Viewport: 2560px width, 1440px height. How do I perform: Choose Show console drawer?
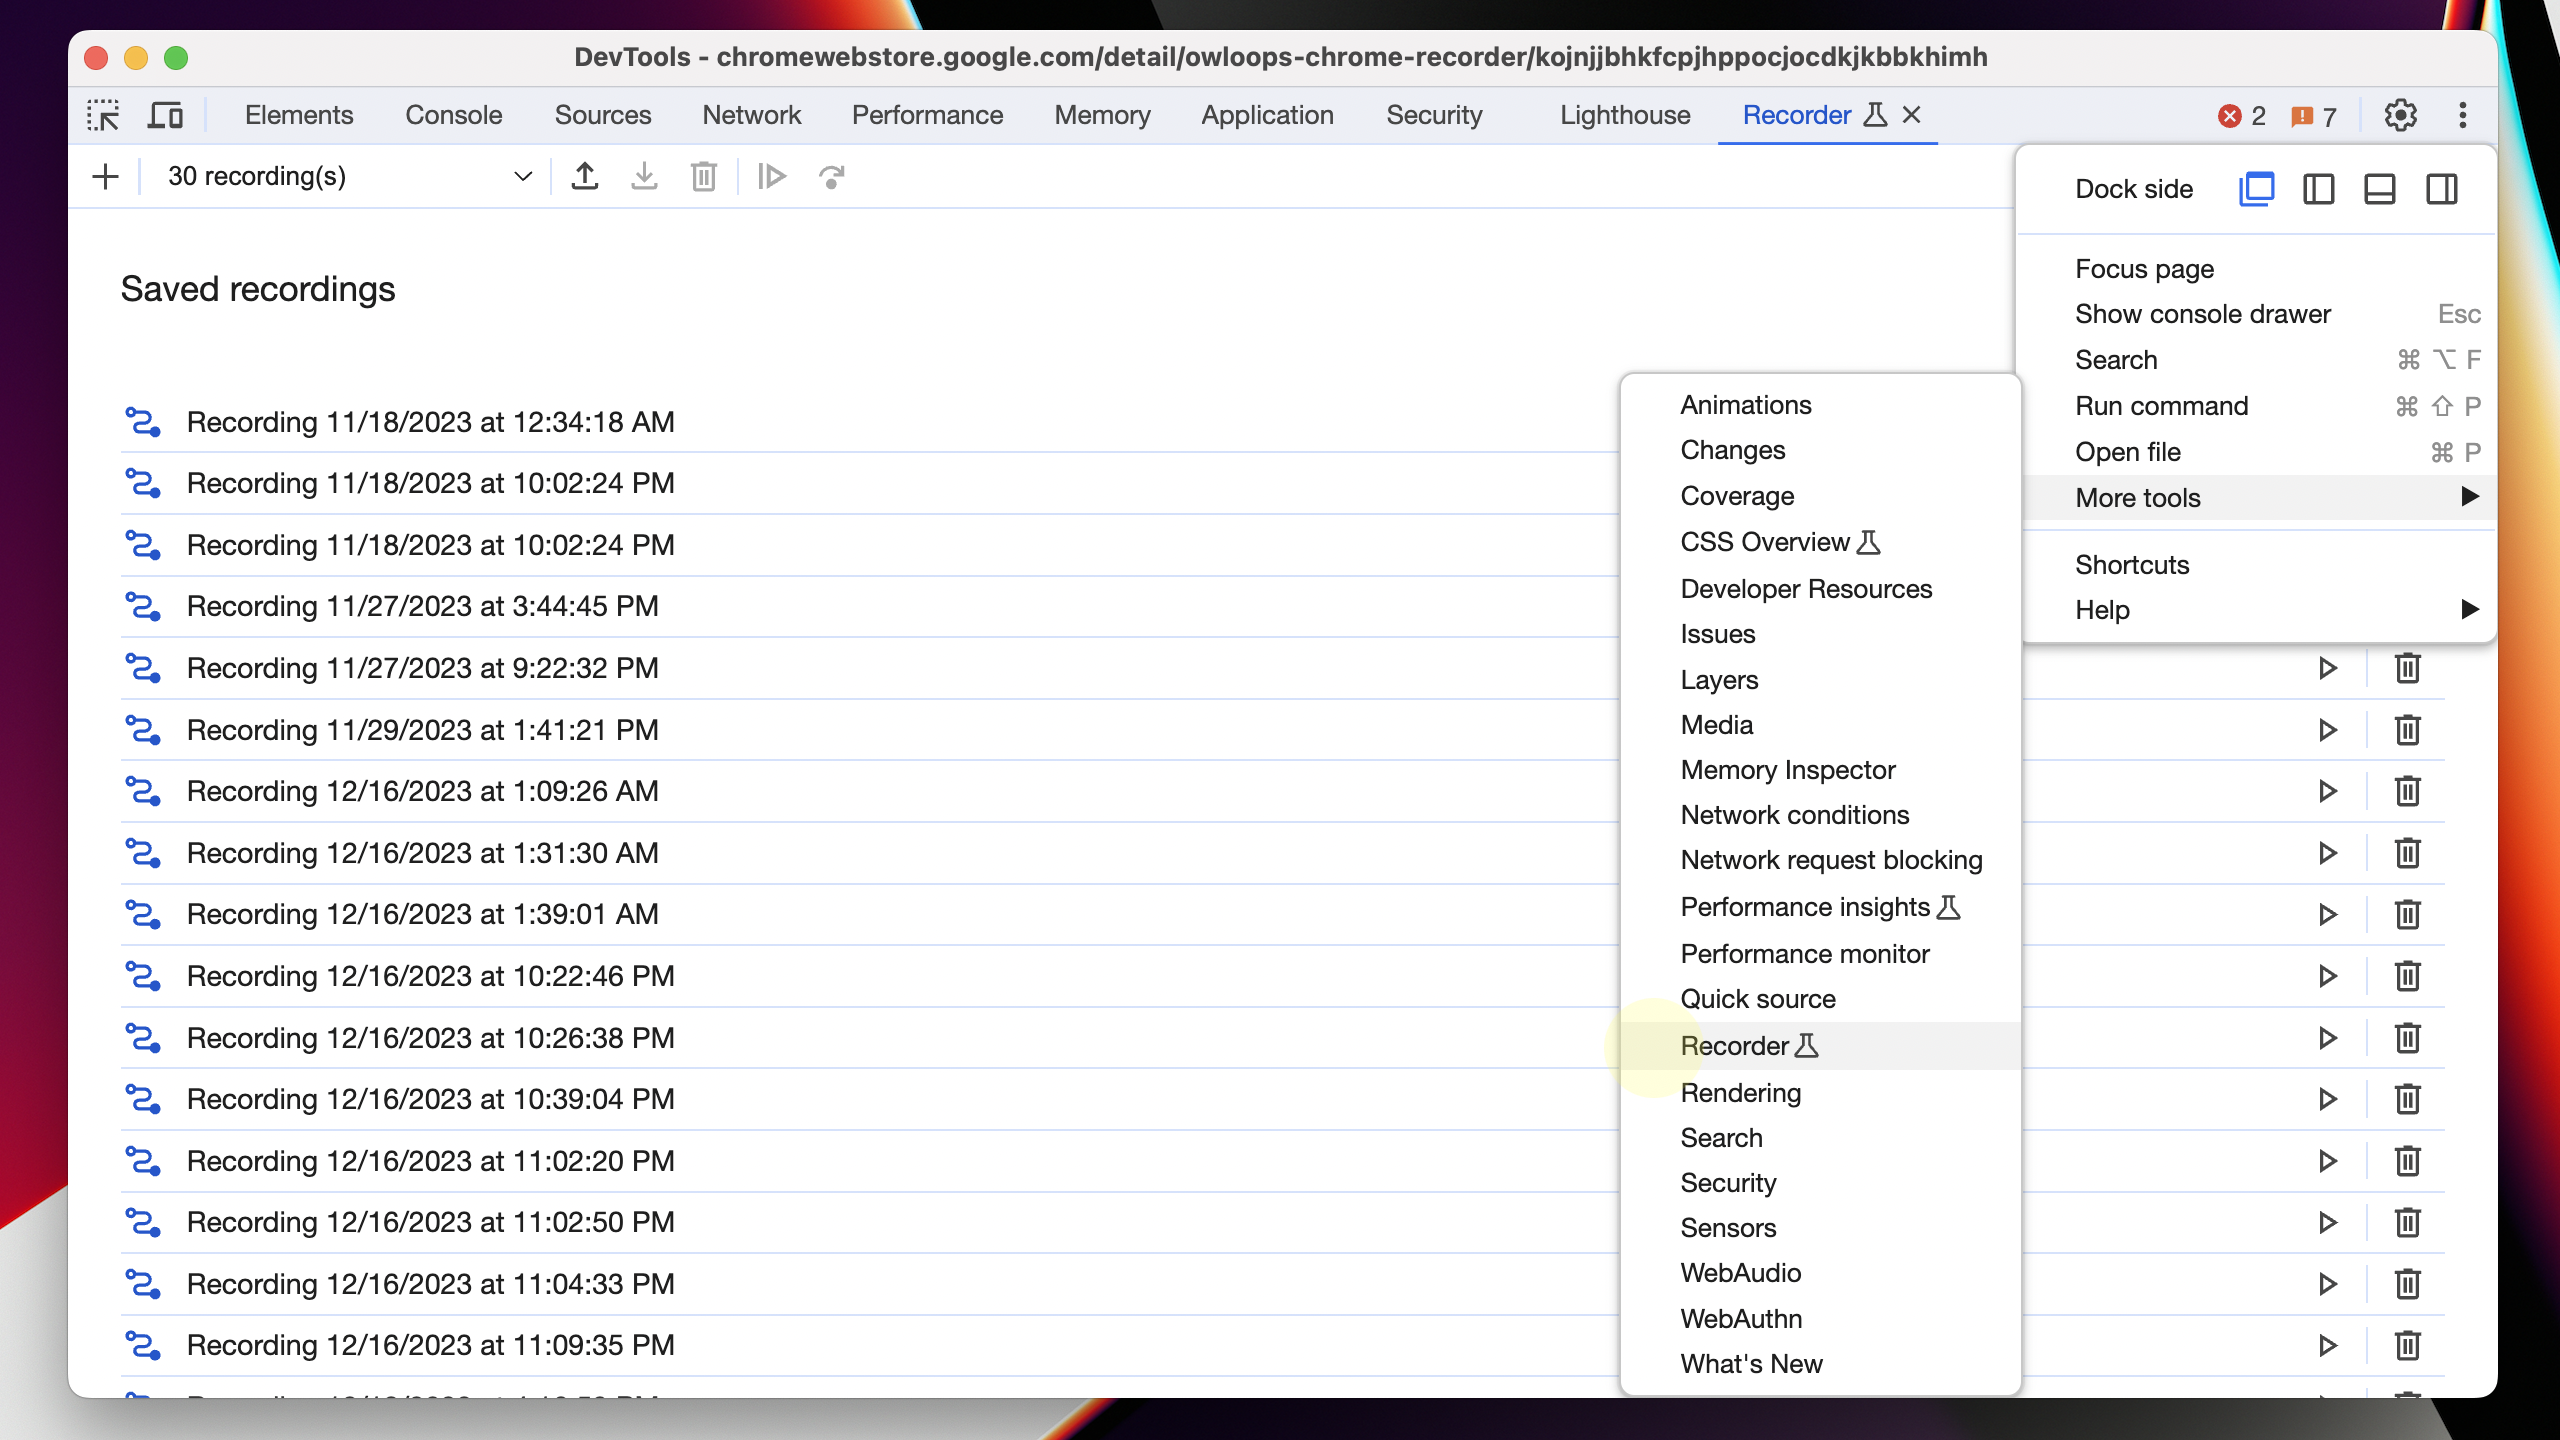pyautogui.click(x=2258, y=314)
